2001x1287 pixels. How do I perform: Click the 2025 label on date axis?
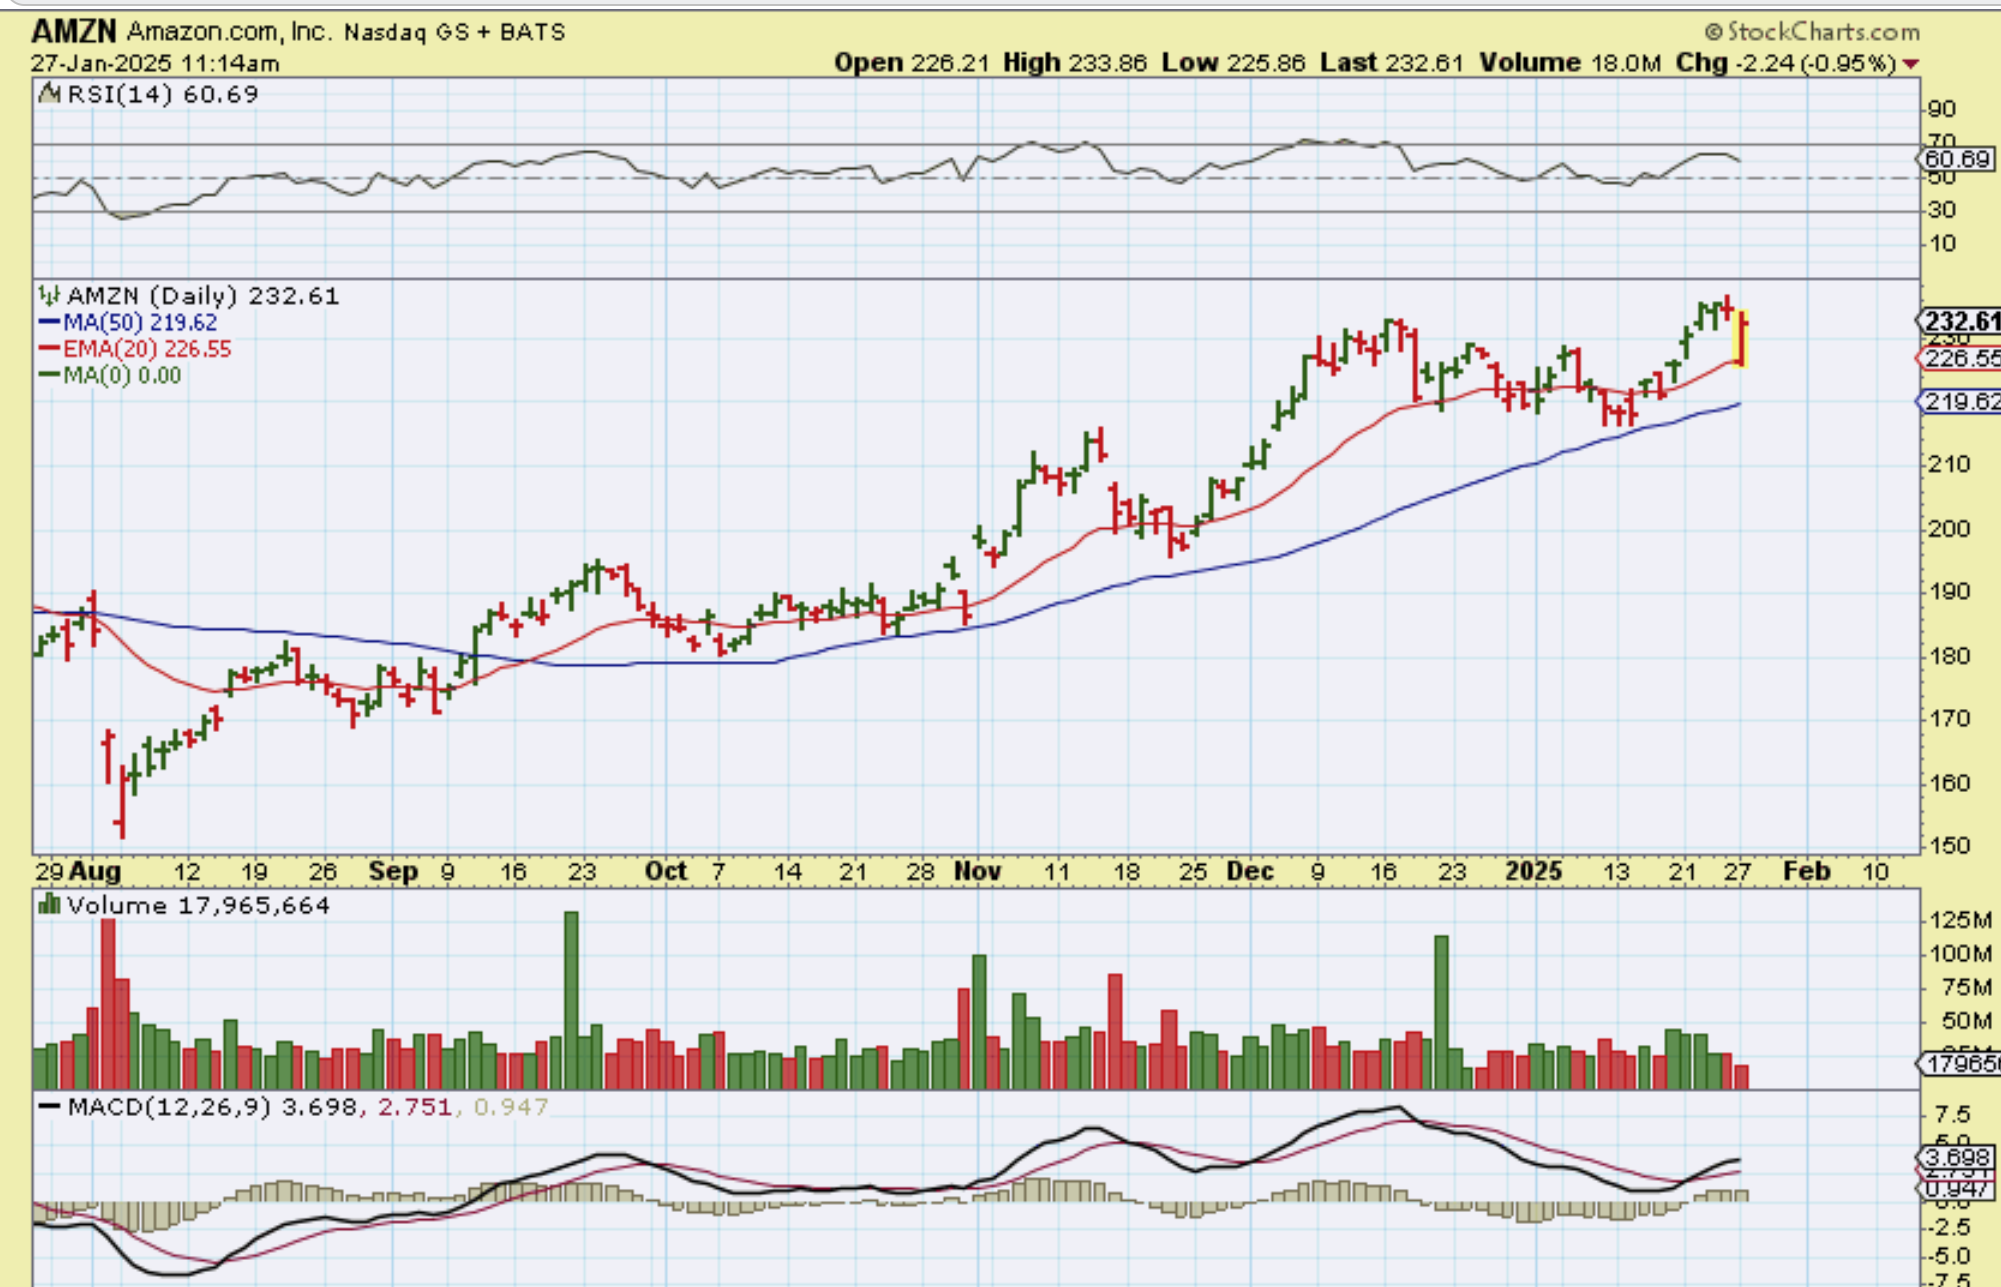[x=1533, y=871]
